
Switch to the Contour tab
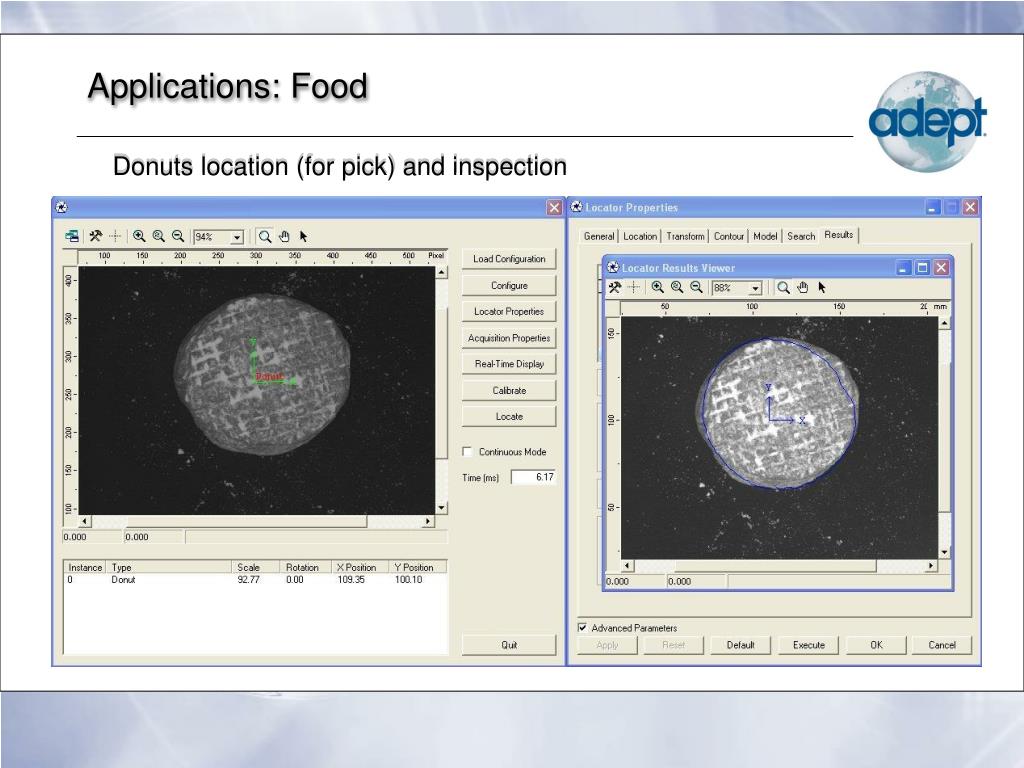coord(729,236)
